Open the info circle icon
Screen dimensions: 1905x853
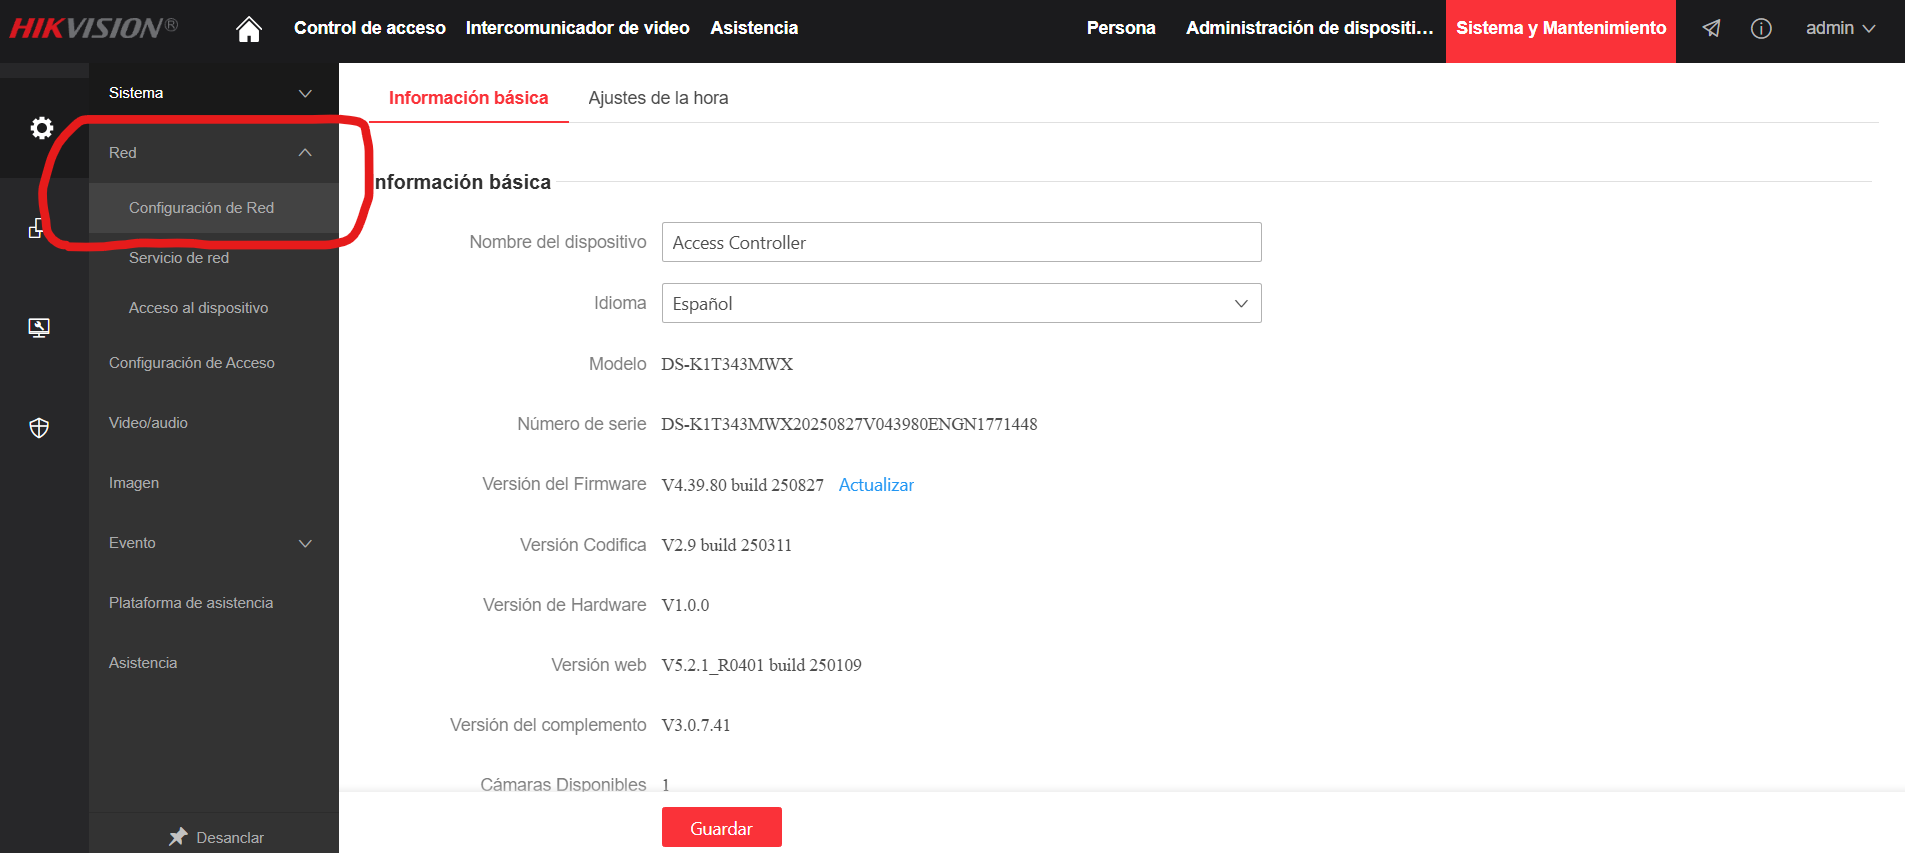(1762, 28)
